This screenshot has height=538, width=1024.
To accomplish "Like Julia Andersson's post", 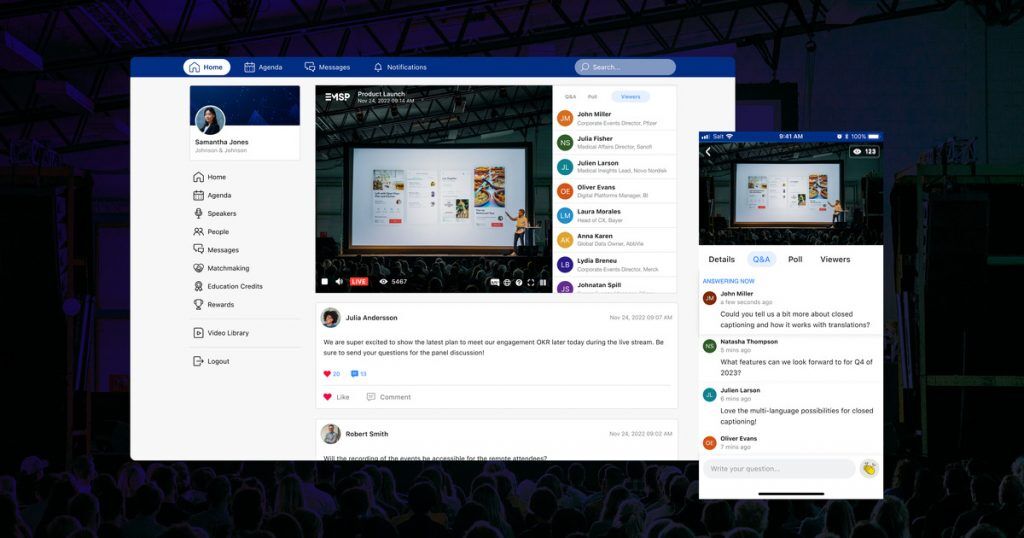I will coord(336,397).
